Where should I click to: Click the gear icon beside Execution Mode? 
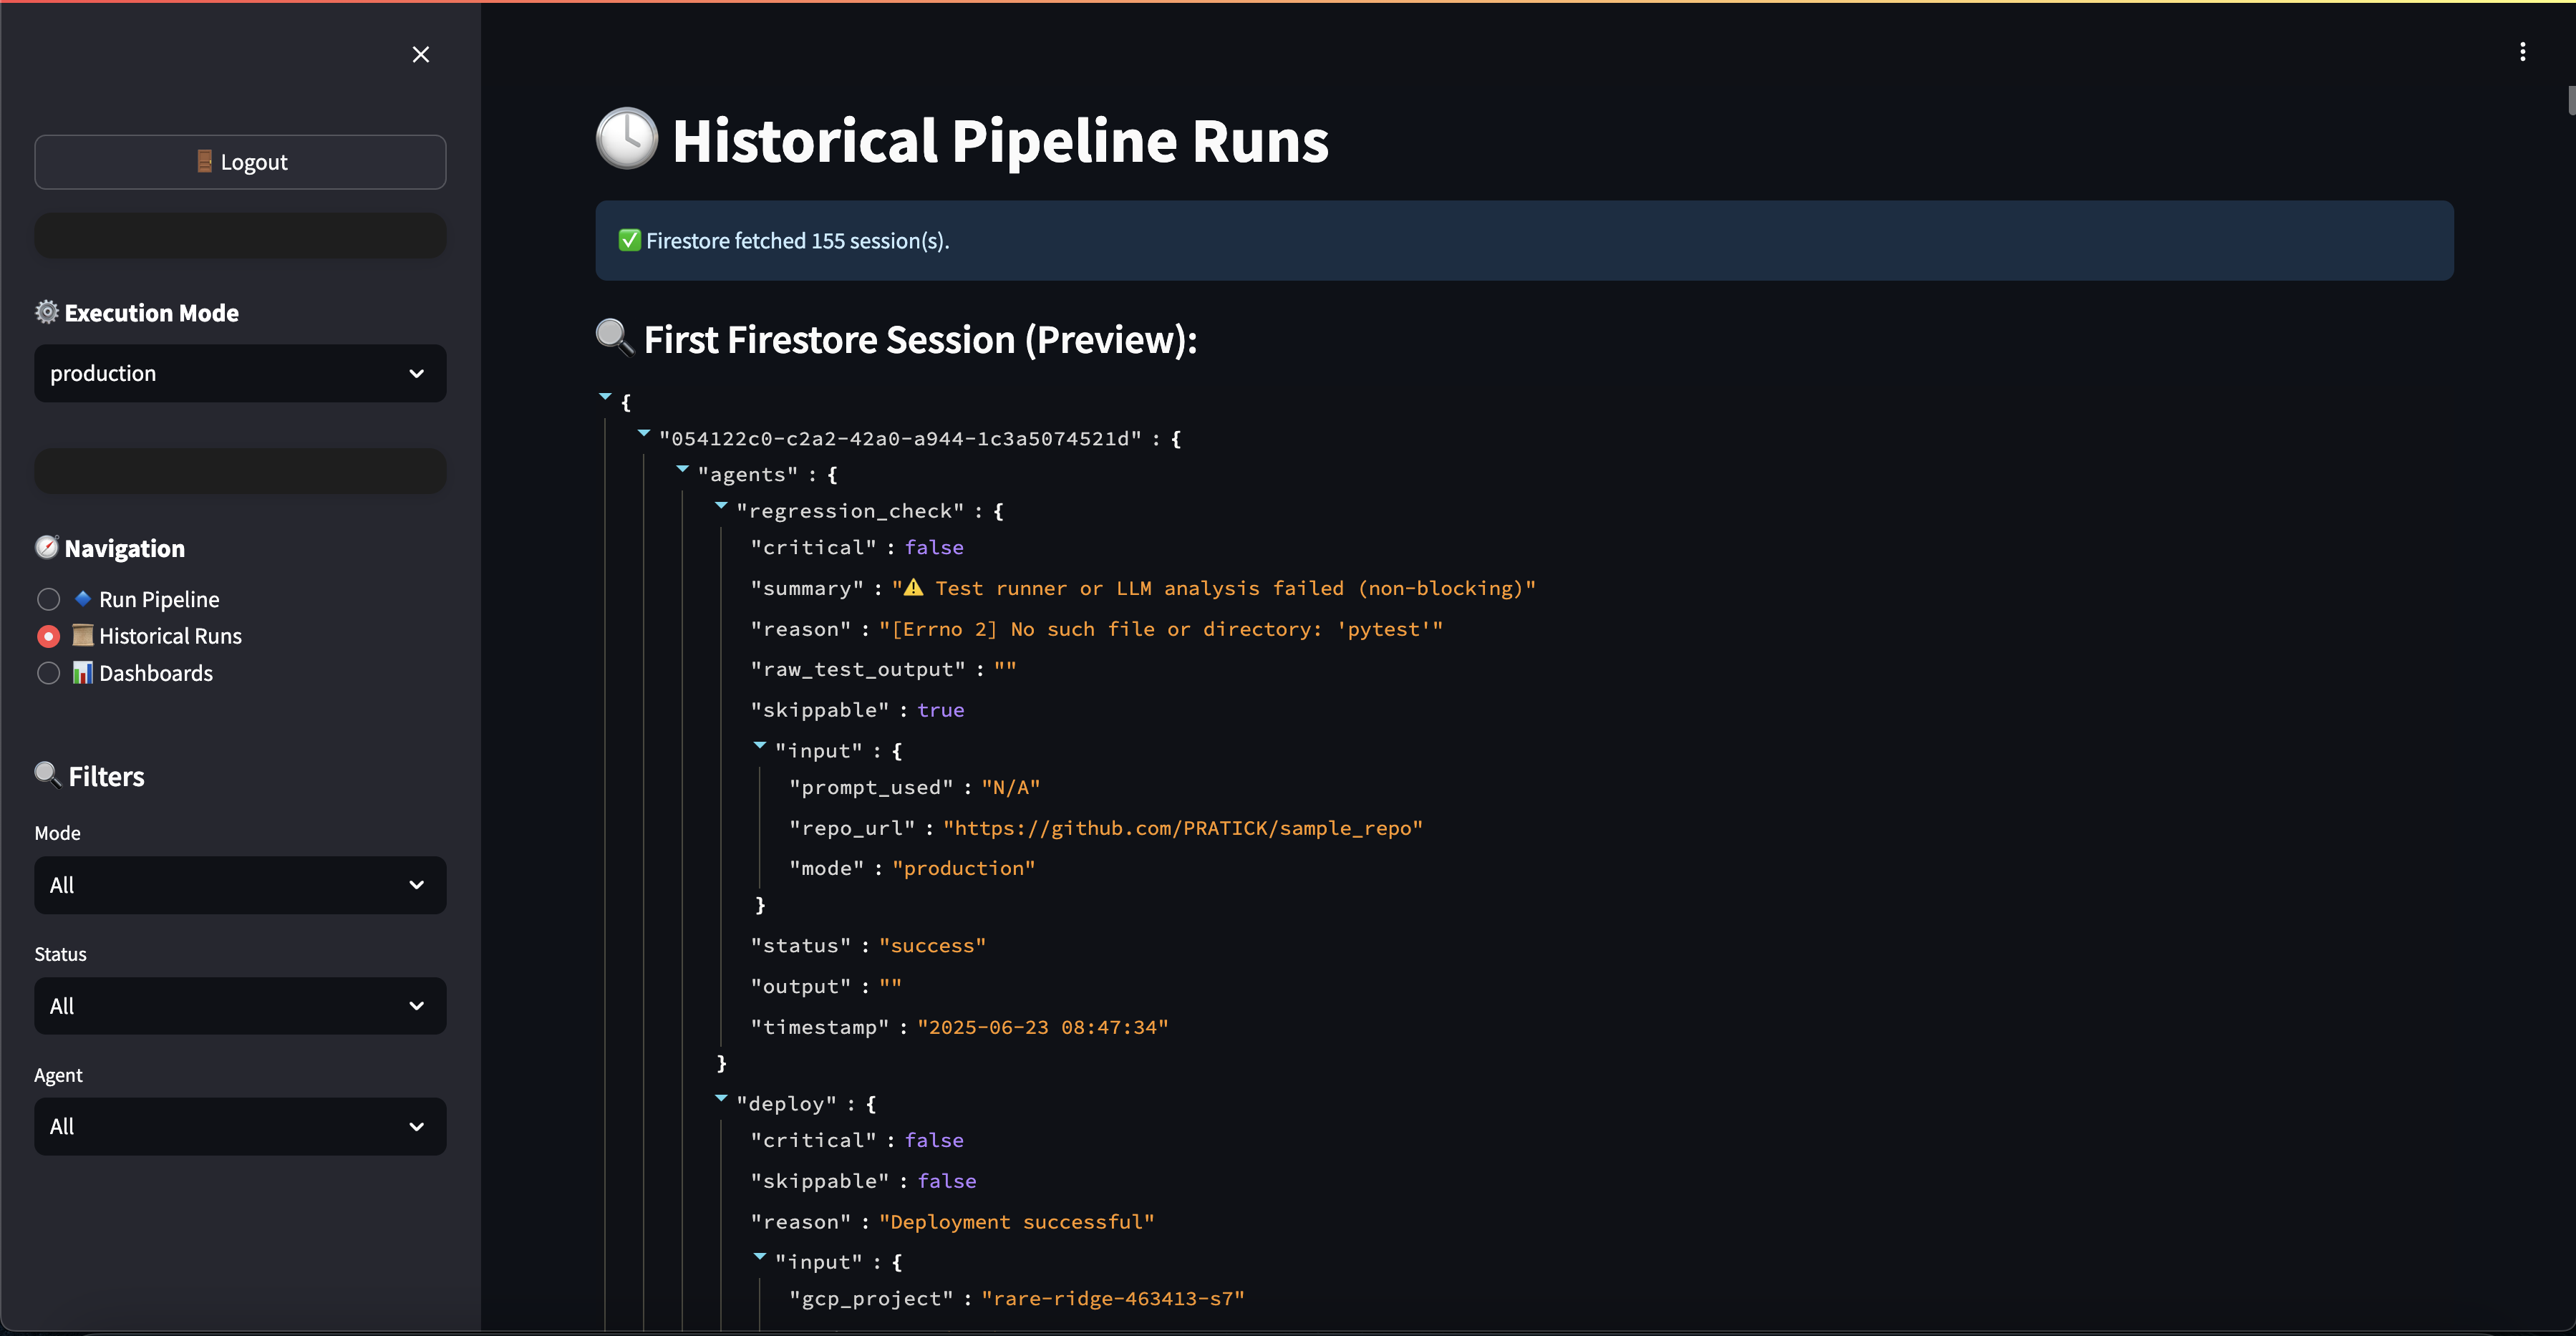pyautogui.click(x=47, y=312)
